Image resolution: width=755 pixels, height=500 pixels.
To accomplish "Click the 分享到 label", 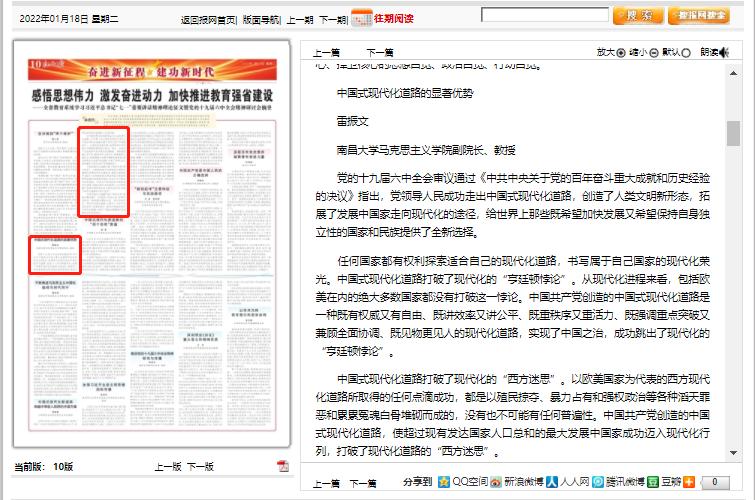I will [x=417, y=482].
